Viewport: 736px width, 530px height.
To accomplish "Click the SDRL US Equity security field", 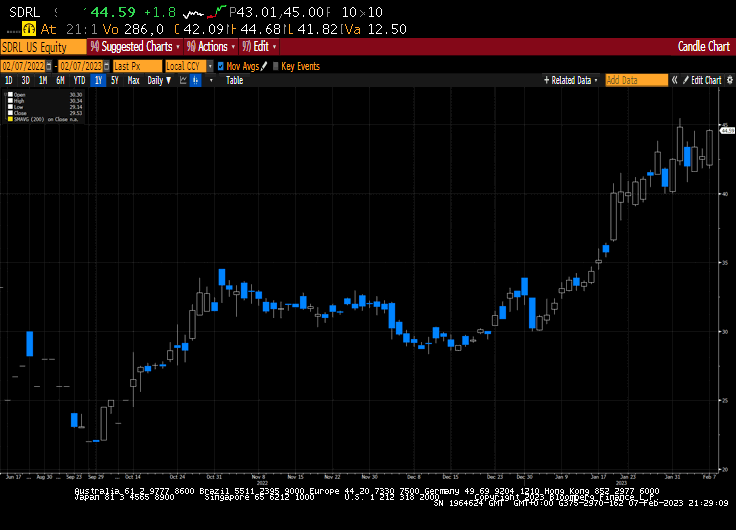I will pyautogui.click(x=43, y=47).
